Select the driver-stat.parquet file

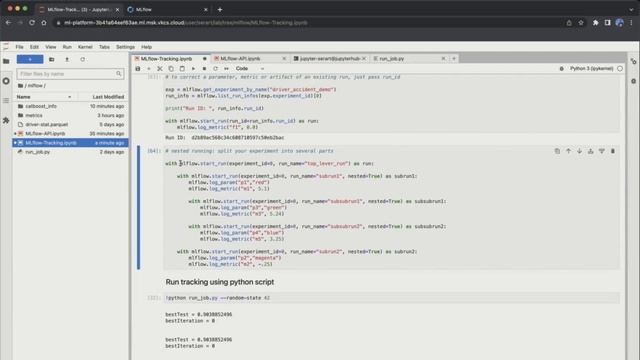point(70,124)
